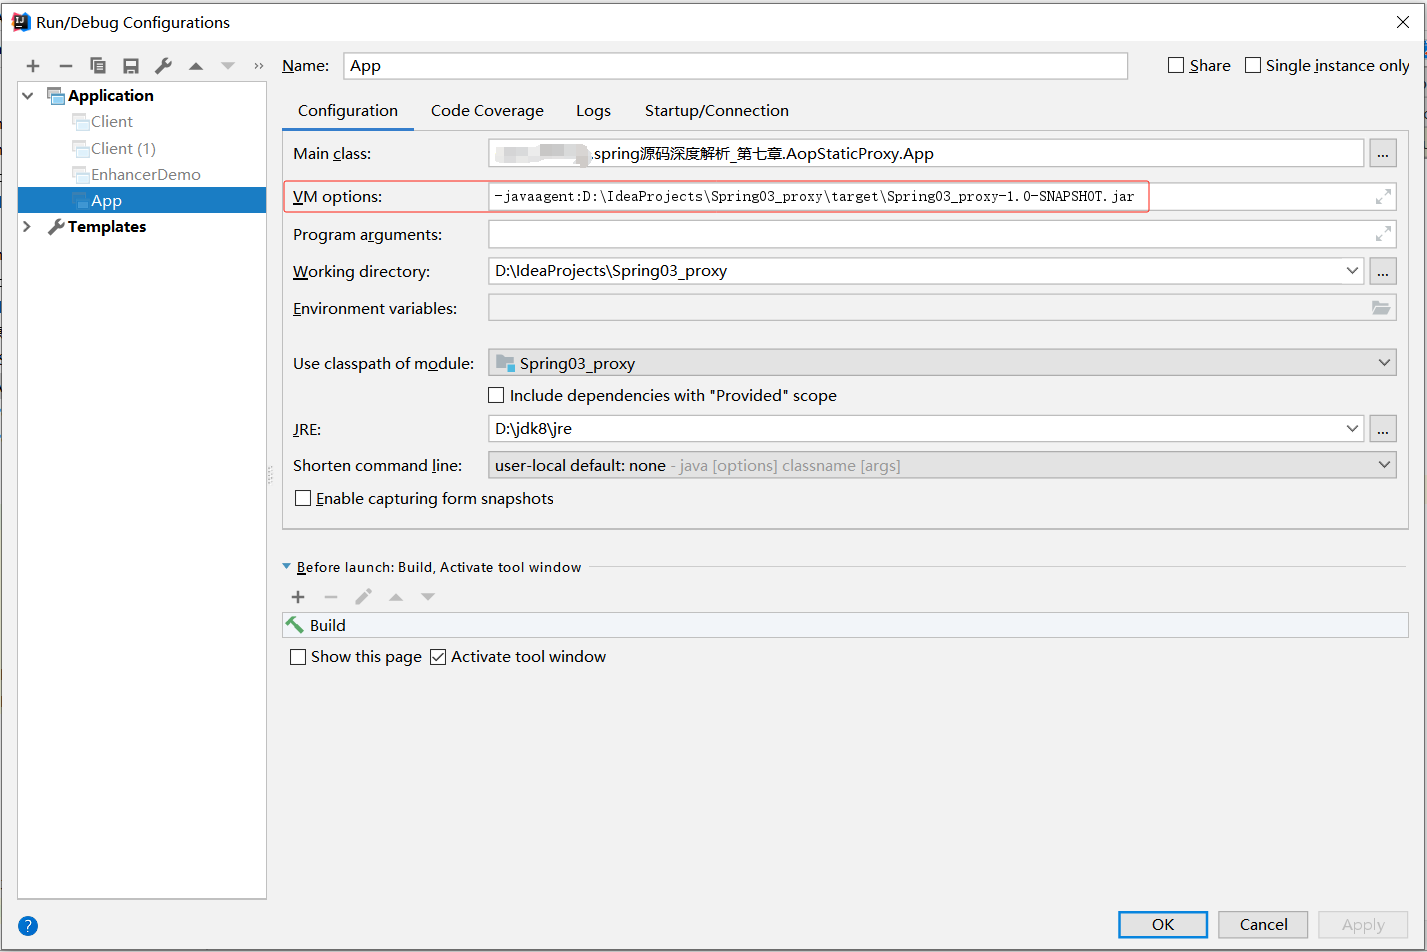Remove selected configuration with minus icon
Screen dimensions: 1427x952
[x=66, y=66]
